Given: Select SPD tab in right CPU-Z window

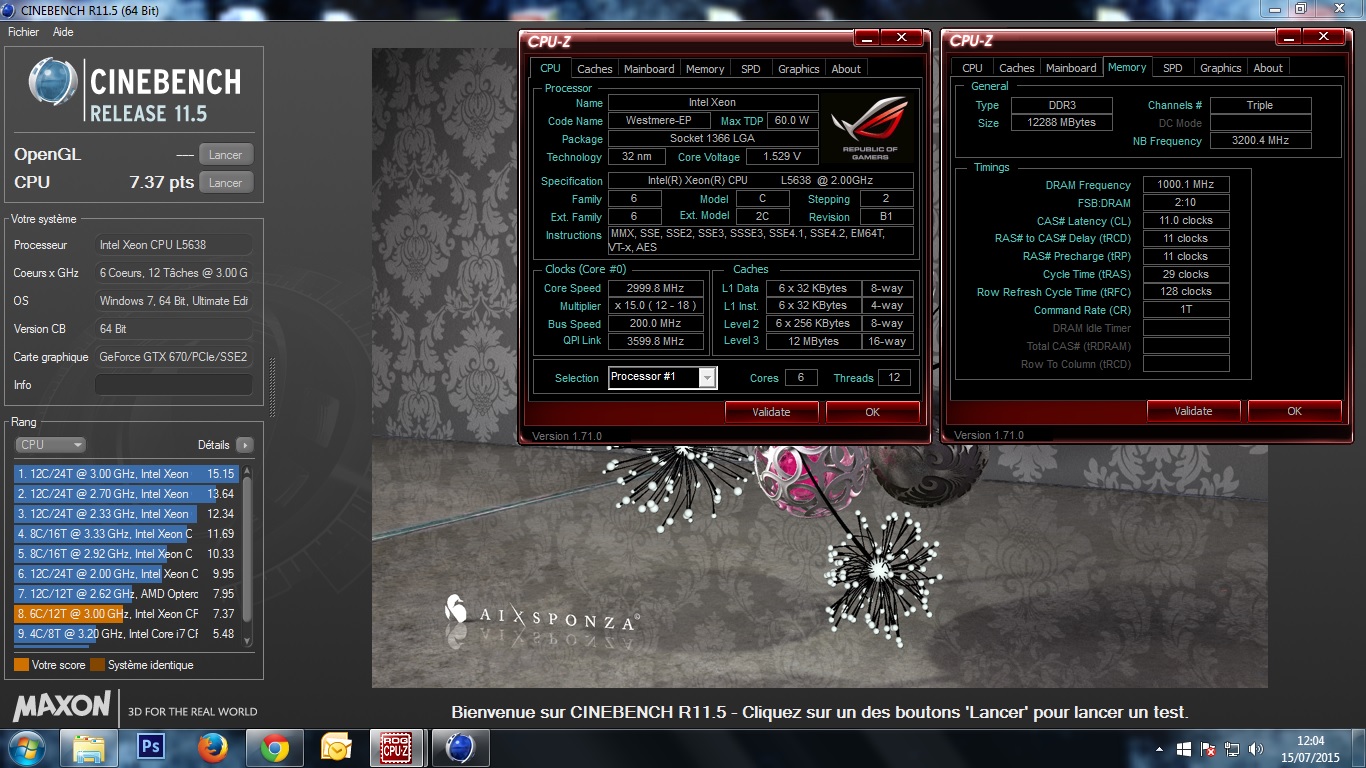Looking at the screenshot, I should coord(1172,68).
